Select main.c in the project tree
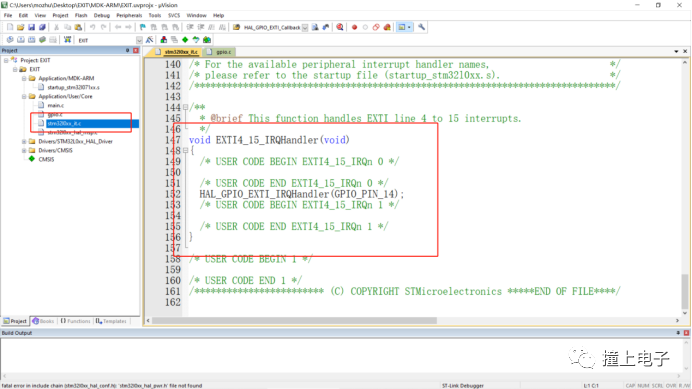This screenshot has width=692, height=389. click(56, 105)
